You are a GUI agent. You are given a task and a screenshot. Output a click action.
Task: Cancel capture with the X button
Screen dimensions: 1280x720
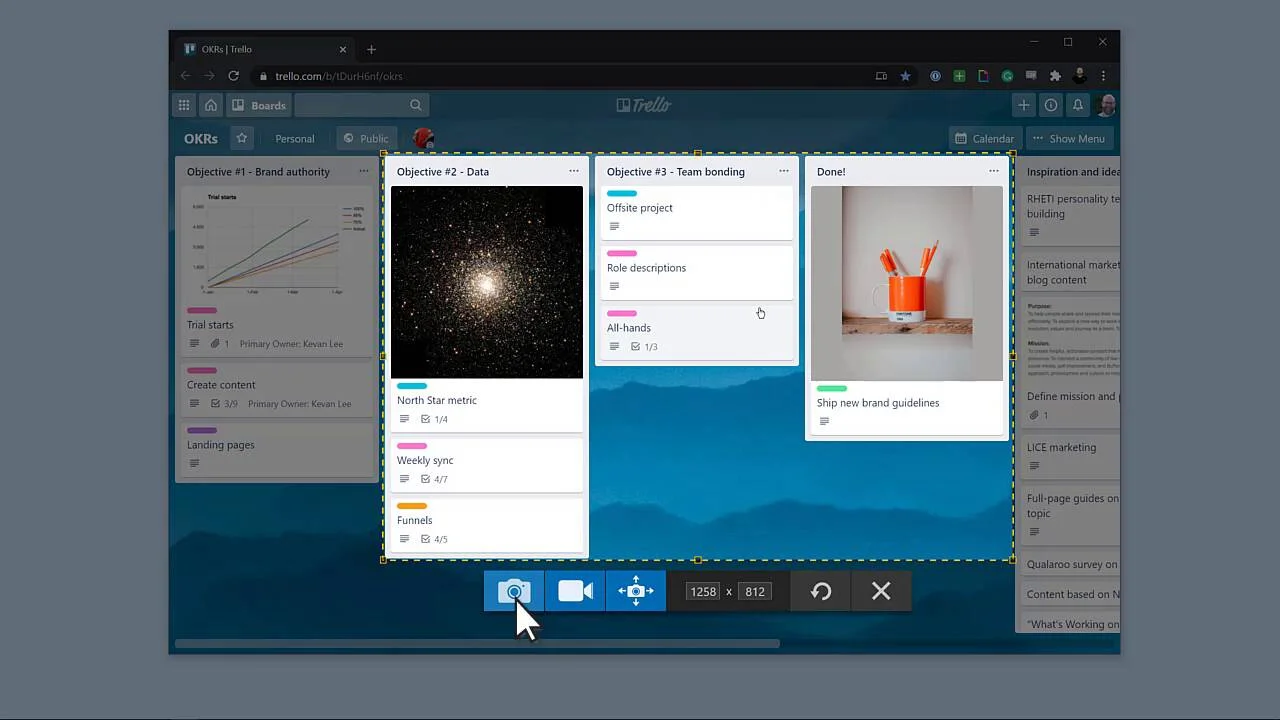881,591
